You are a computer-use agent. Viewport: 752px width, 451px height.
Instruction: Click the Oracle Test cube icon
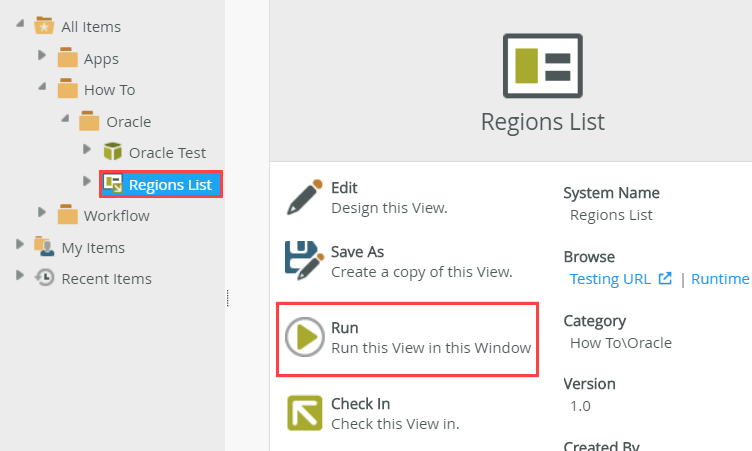click(113, 152)
